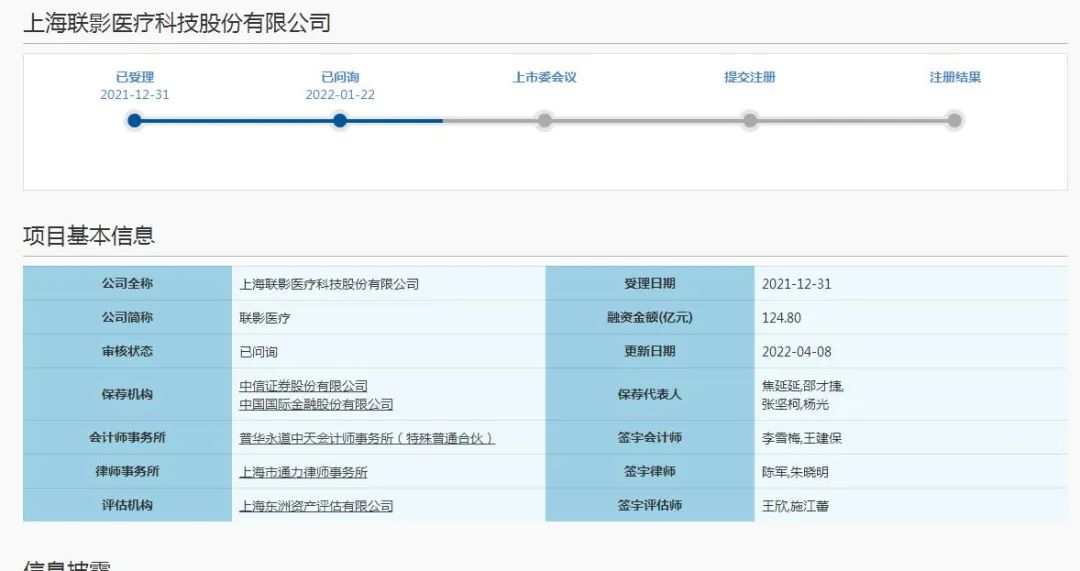Open the 上海东洲资产评估有限公司 appraiser link
Viewport: 1080px width, 571px height.
316,506
